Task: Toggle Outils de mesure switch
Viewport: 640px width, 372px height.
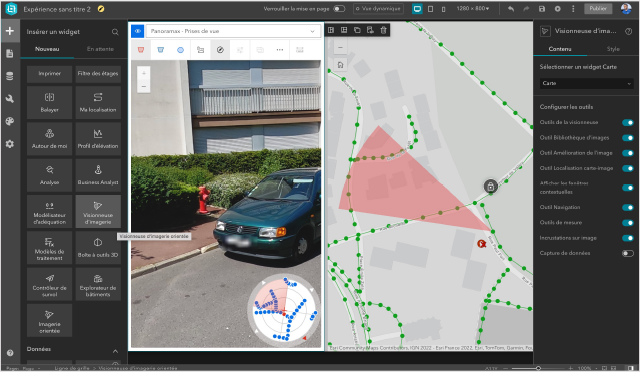Action: (628, 223)
